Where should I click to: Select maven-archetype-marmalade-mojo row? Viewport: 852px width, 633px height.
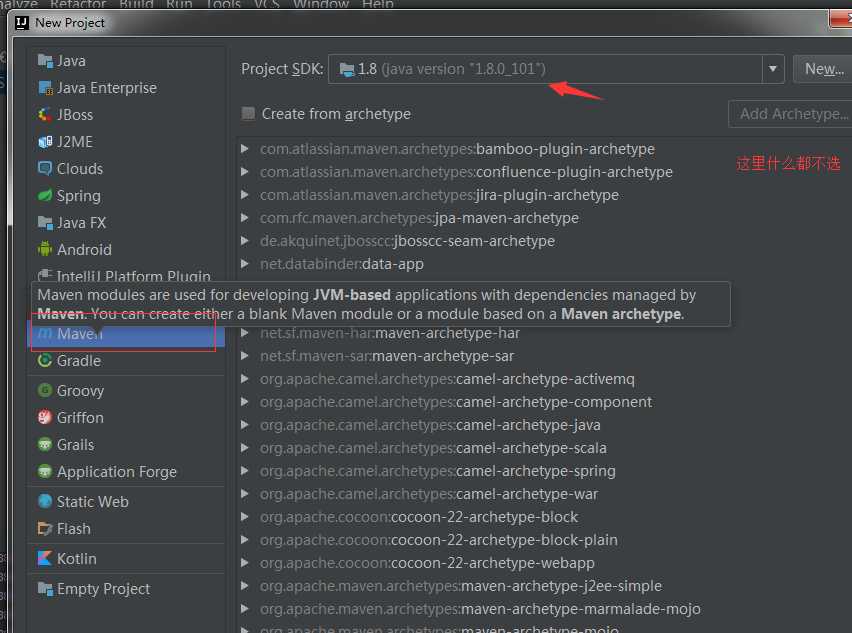coord(480,609)
